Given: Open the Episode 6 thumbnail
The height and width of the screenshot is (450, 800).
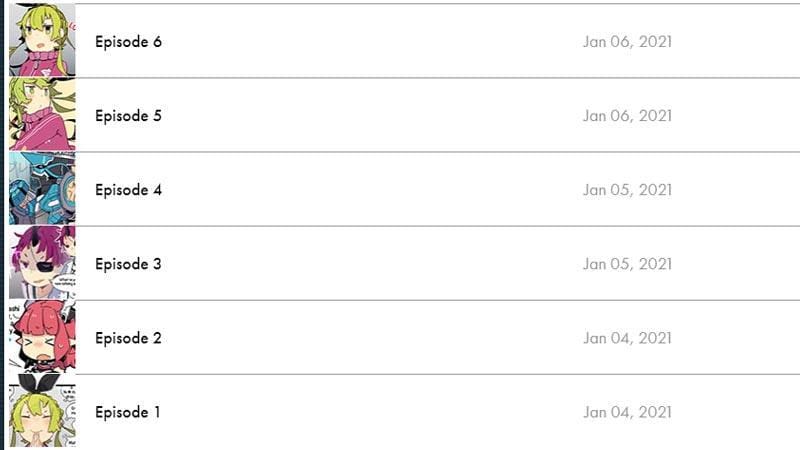Looking at the screenshot, I should [x=42, y=41].
